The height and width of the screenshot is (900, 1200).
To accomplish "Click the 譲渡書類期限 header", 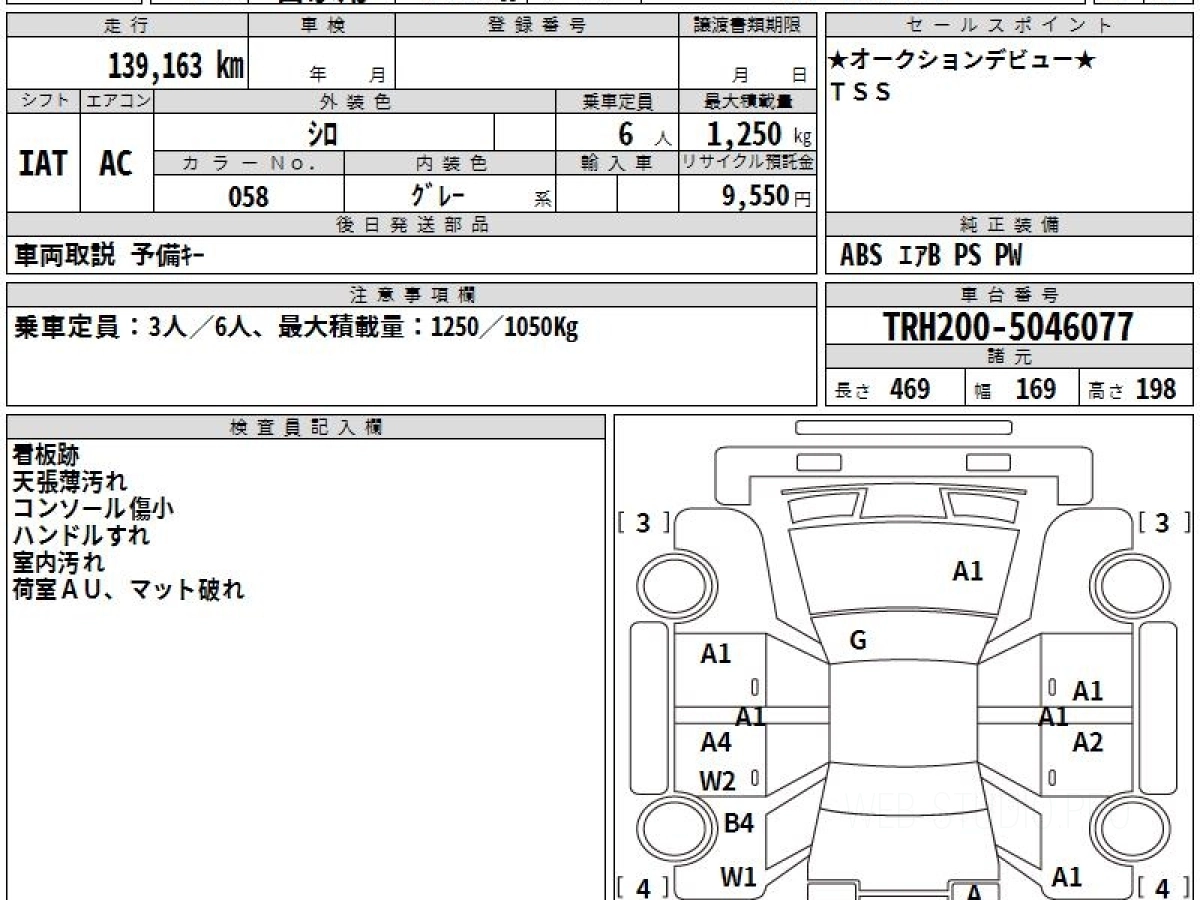I will (x=748, y=26).
